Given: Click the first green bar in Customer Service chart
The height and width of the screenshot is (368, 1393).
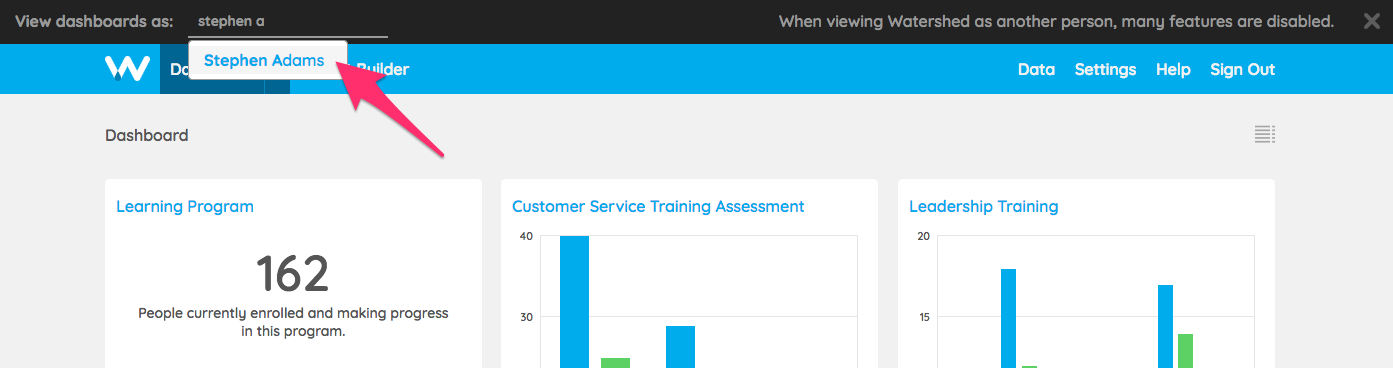Looking at the screenshot, I should coord(615,363).
